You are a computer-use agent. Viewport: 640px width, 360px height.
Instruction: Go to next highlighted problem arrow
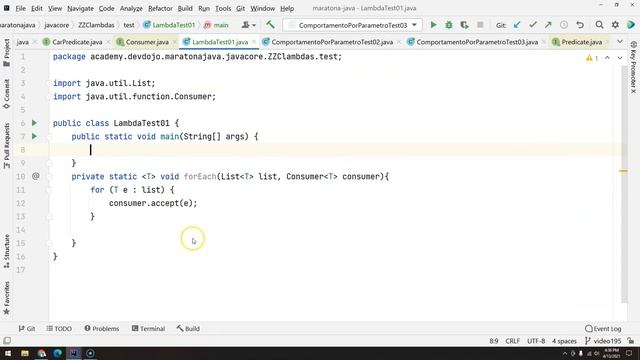pos(620,58)
